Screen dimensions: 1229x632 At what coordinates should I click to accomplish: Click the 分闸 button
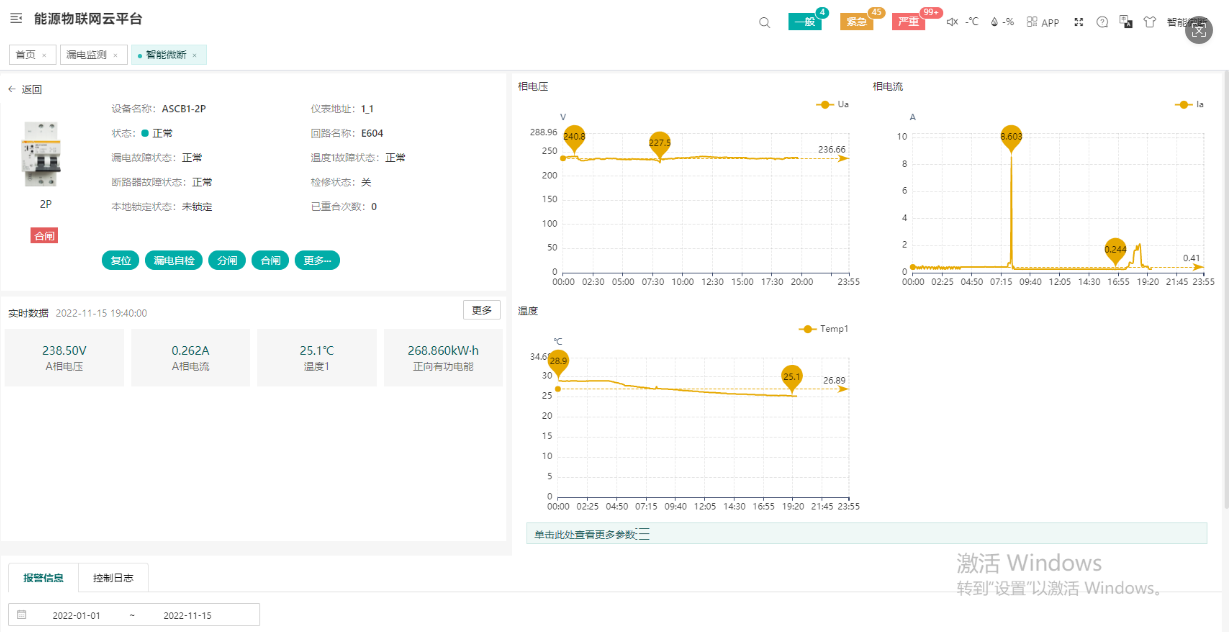pyautogui.click(x=226, y=260)
